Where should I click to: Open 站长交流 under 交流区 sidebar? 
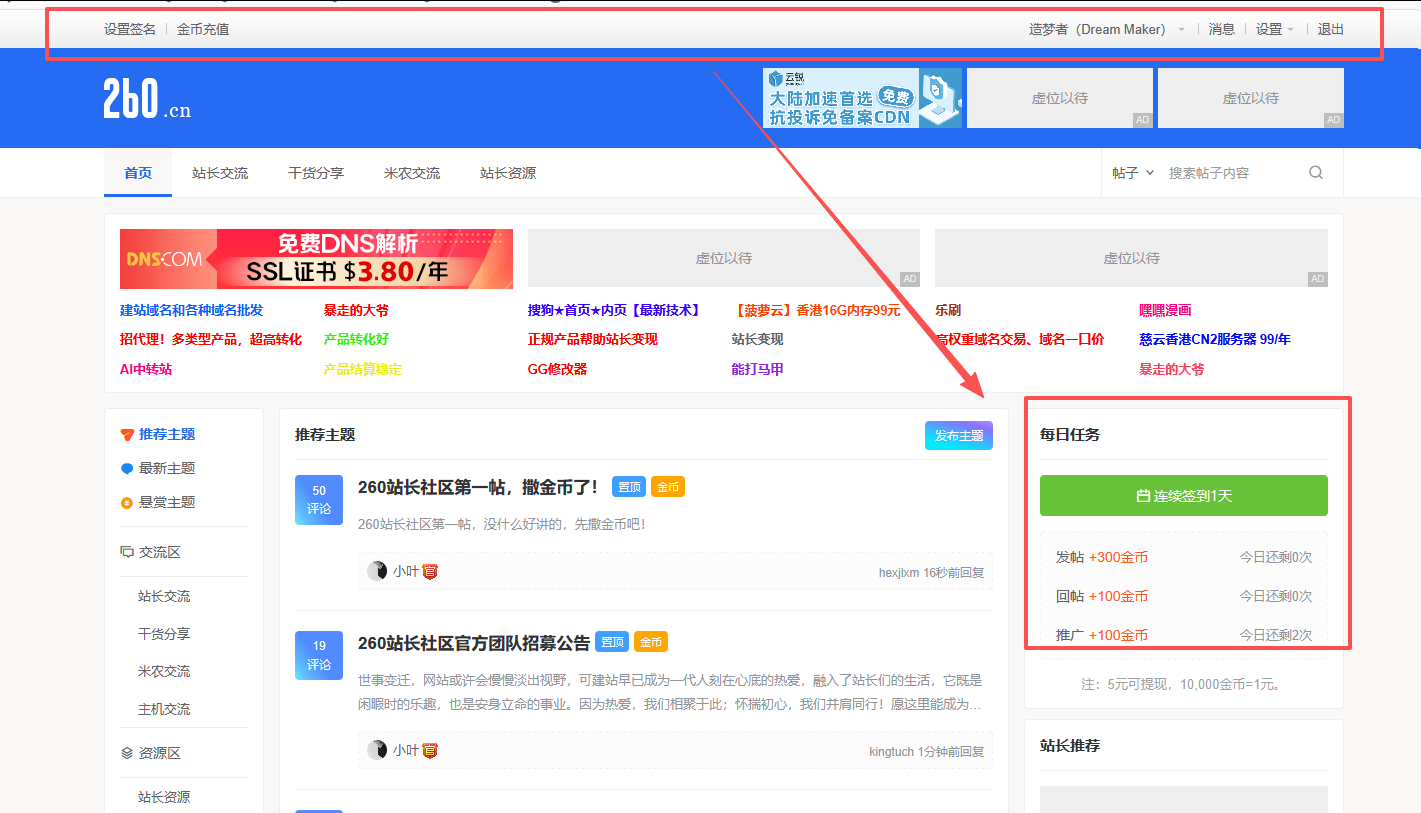[x=164, y=596]
